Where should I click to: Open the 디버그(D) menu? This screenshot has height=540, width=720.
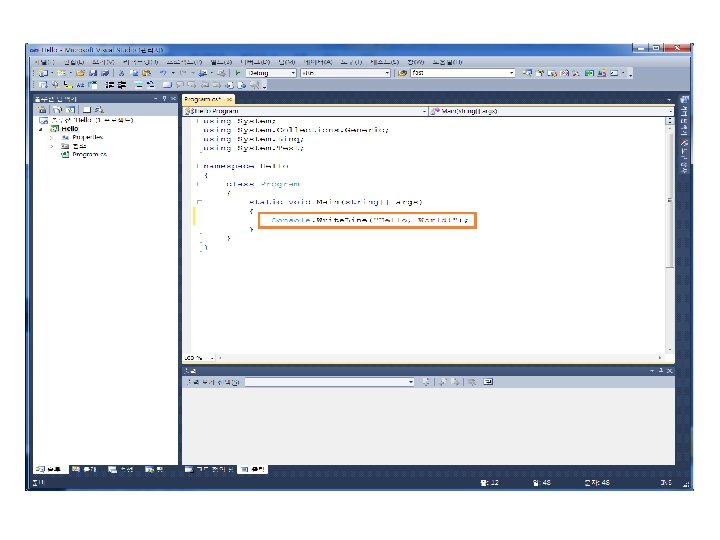255,62
